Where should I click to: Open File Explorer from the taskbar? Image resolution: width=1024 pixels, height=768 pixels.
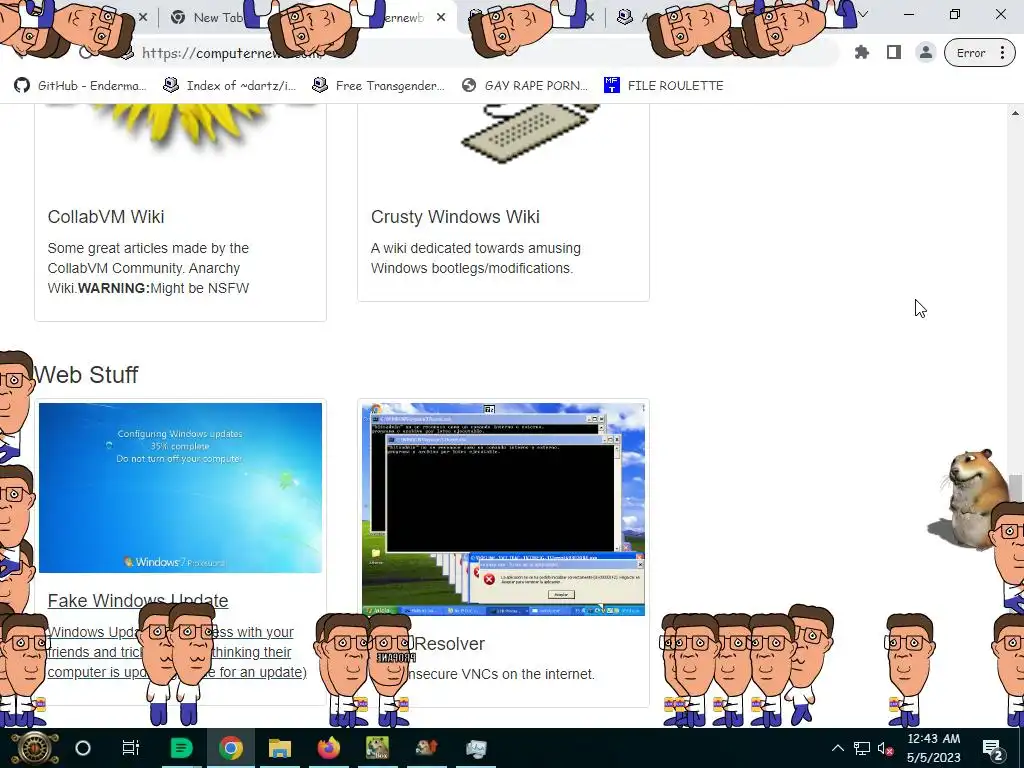click(x=280, y=748)
